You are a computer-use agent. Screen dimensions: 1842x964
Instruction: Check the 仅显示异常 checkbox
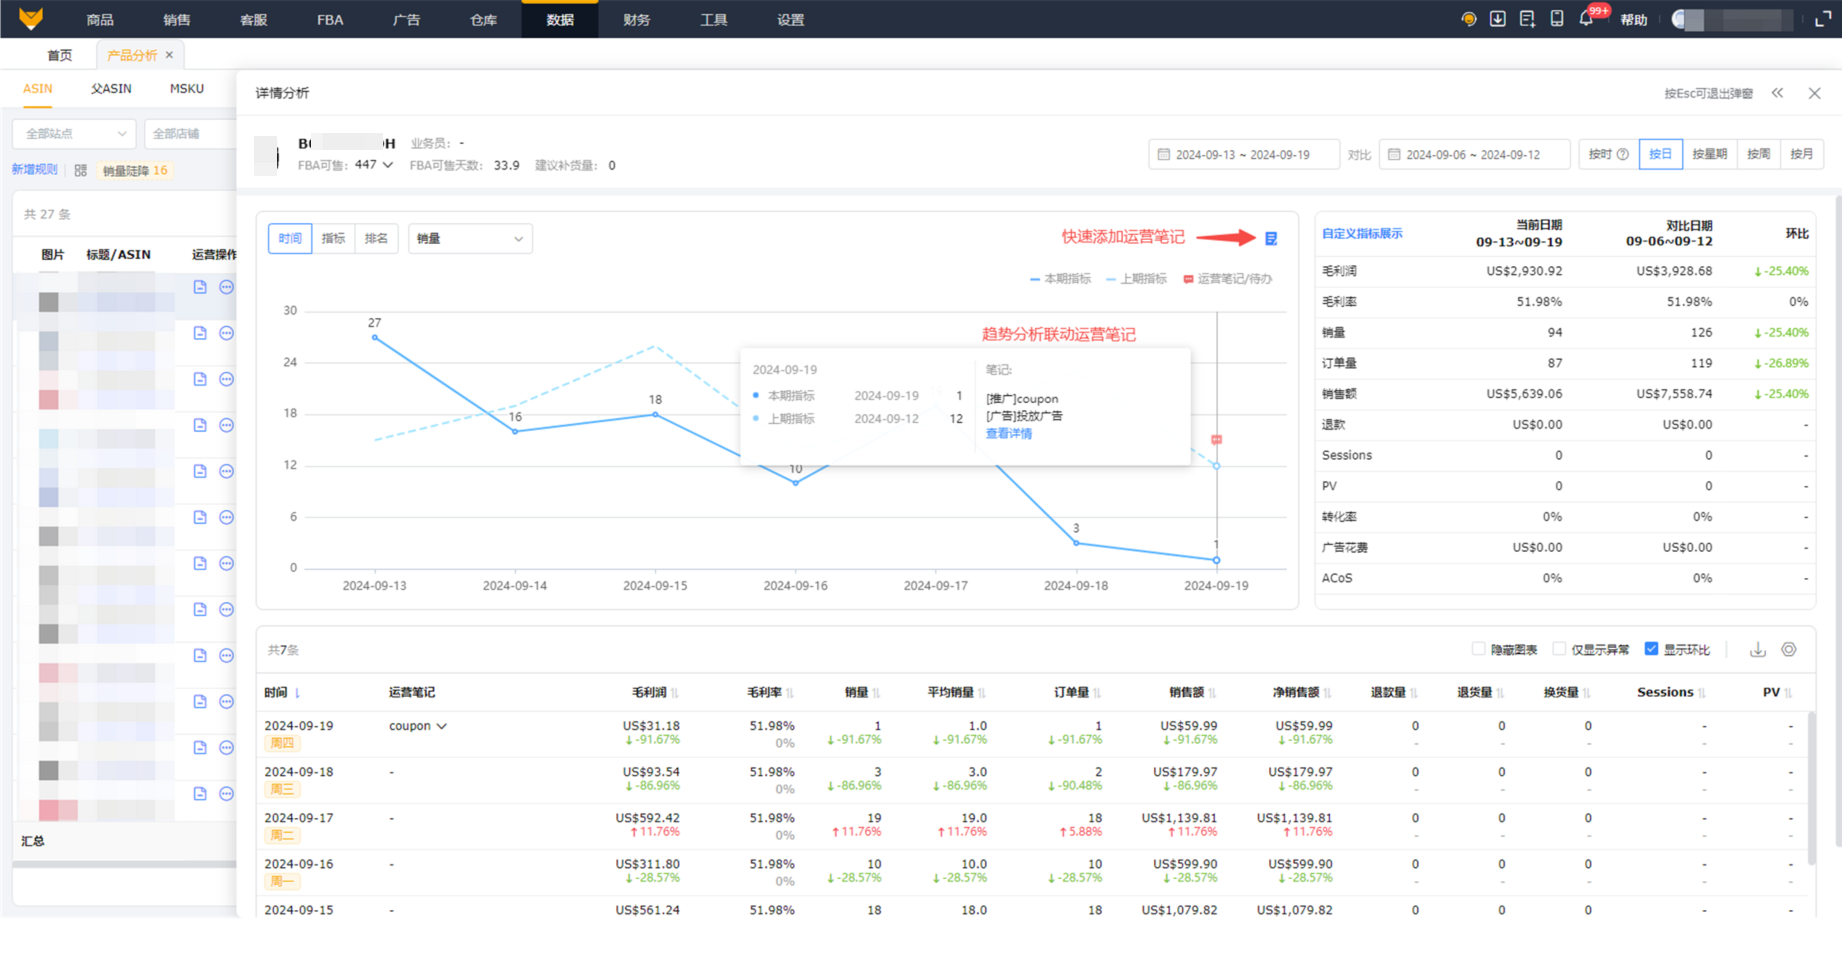pyautogui.click(x=1559, y=649)
